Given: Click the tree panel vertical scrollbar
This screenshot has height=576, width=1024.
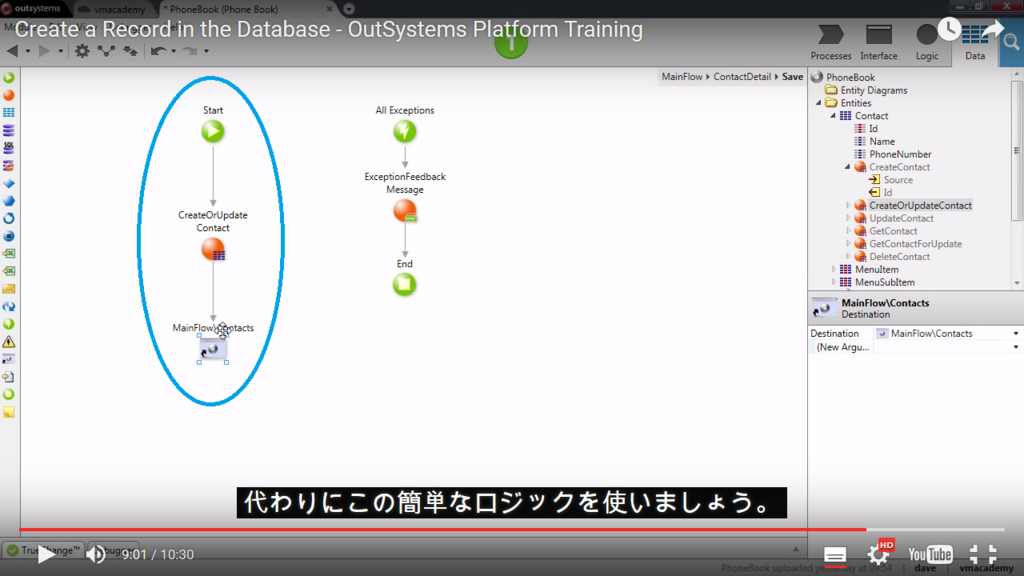Looking at the screenshot, I should (1016, 150).
